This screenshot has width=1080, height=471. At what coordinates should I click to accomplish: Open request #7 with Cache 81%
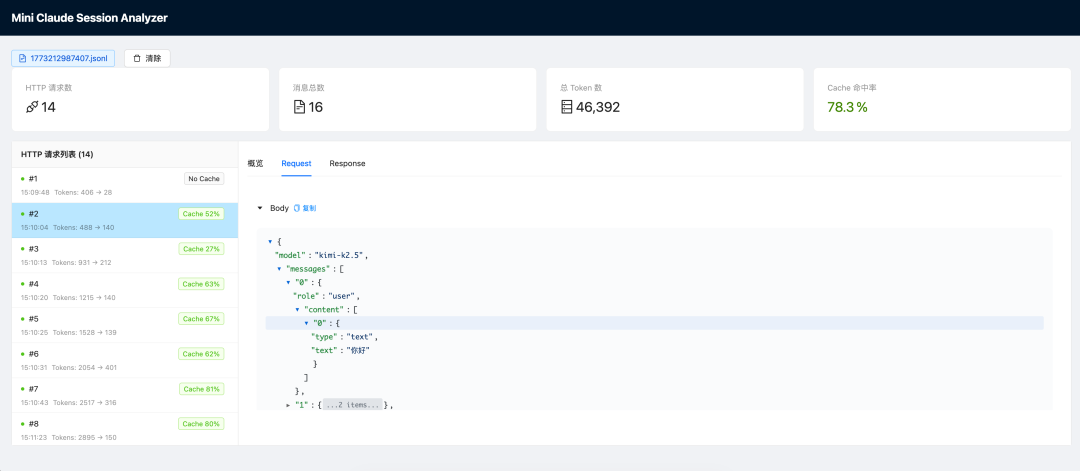(100, 394)
